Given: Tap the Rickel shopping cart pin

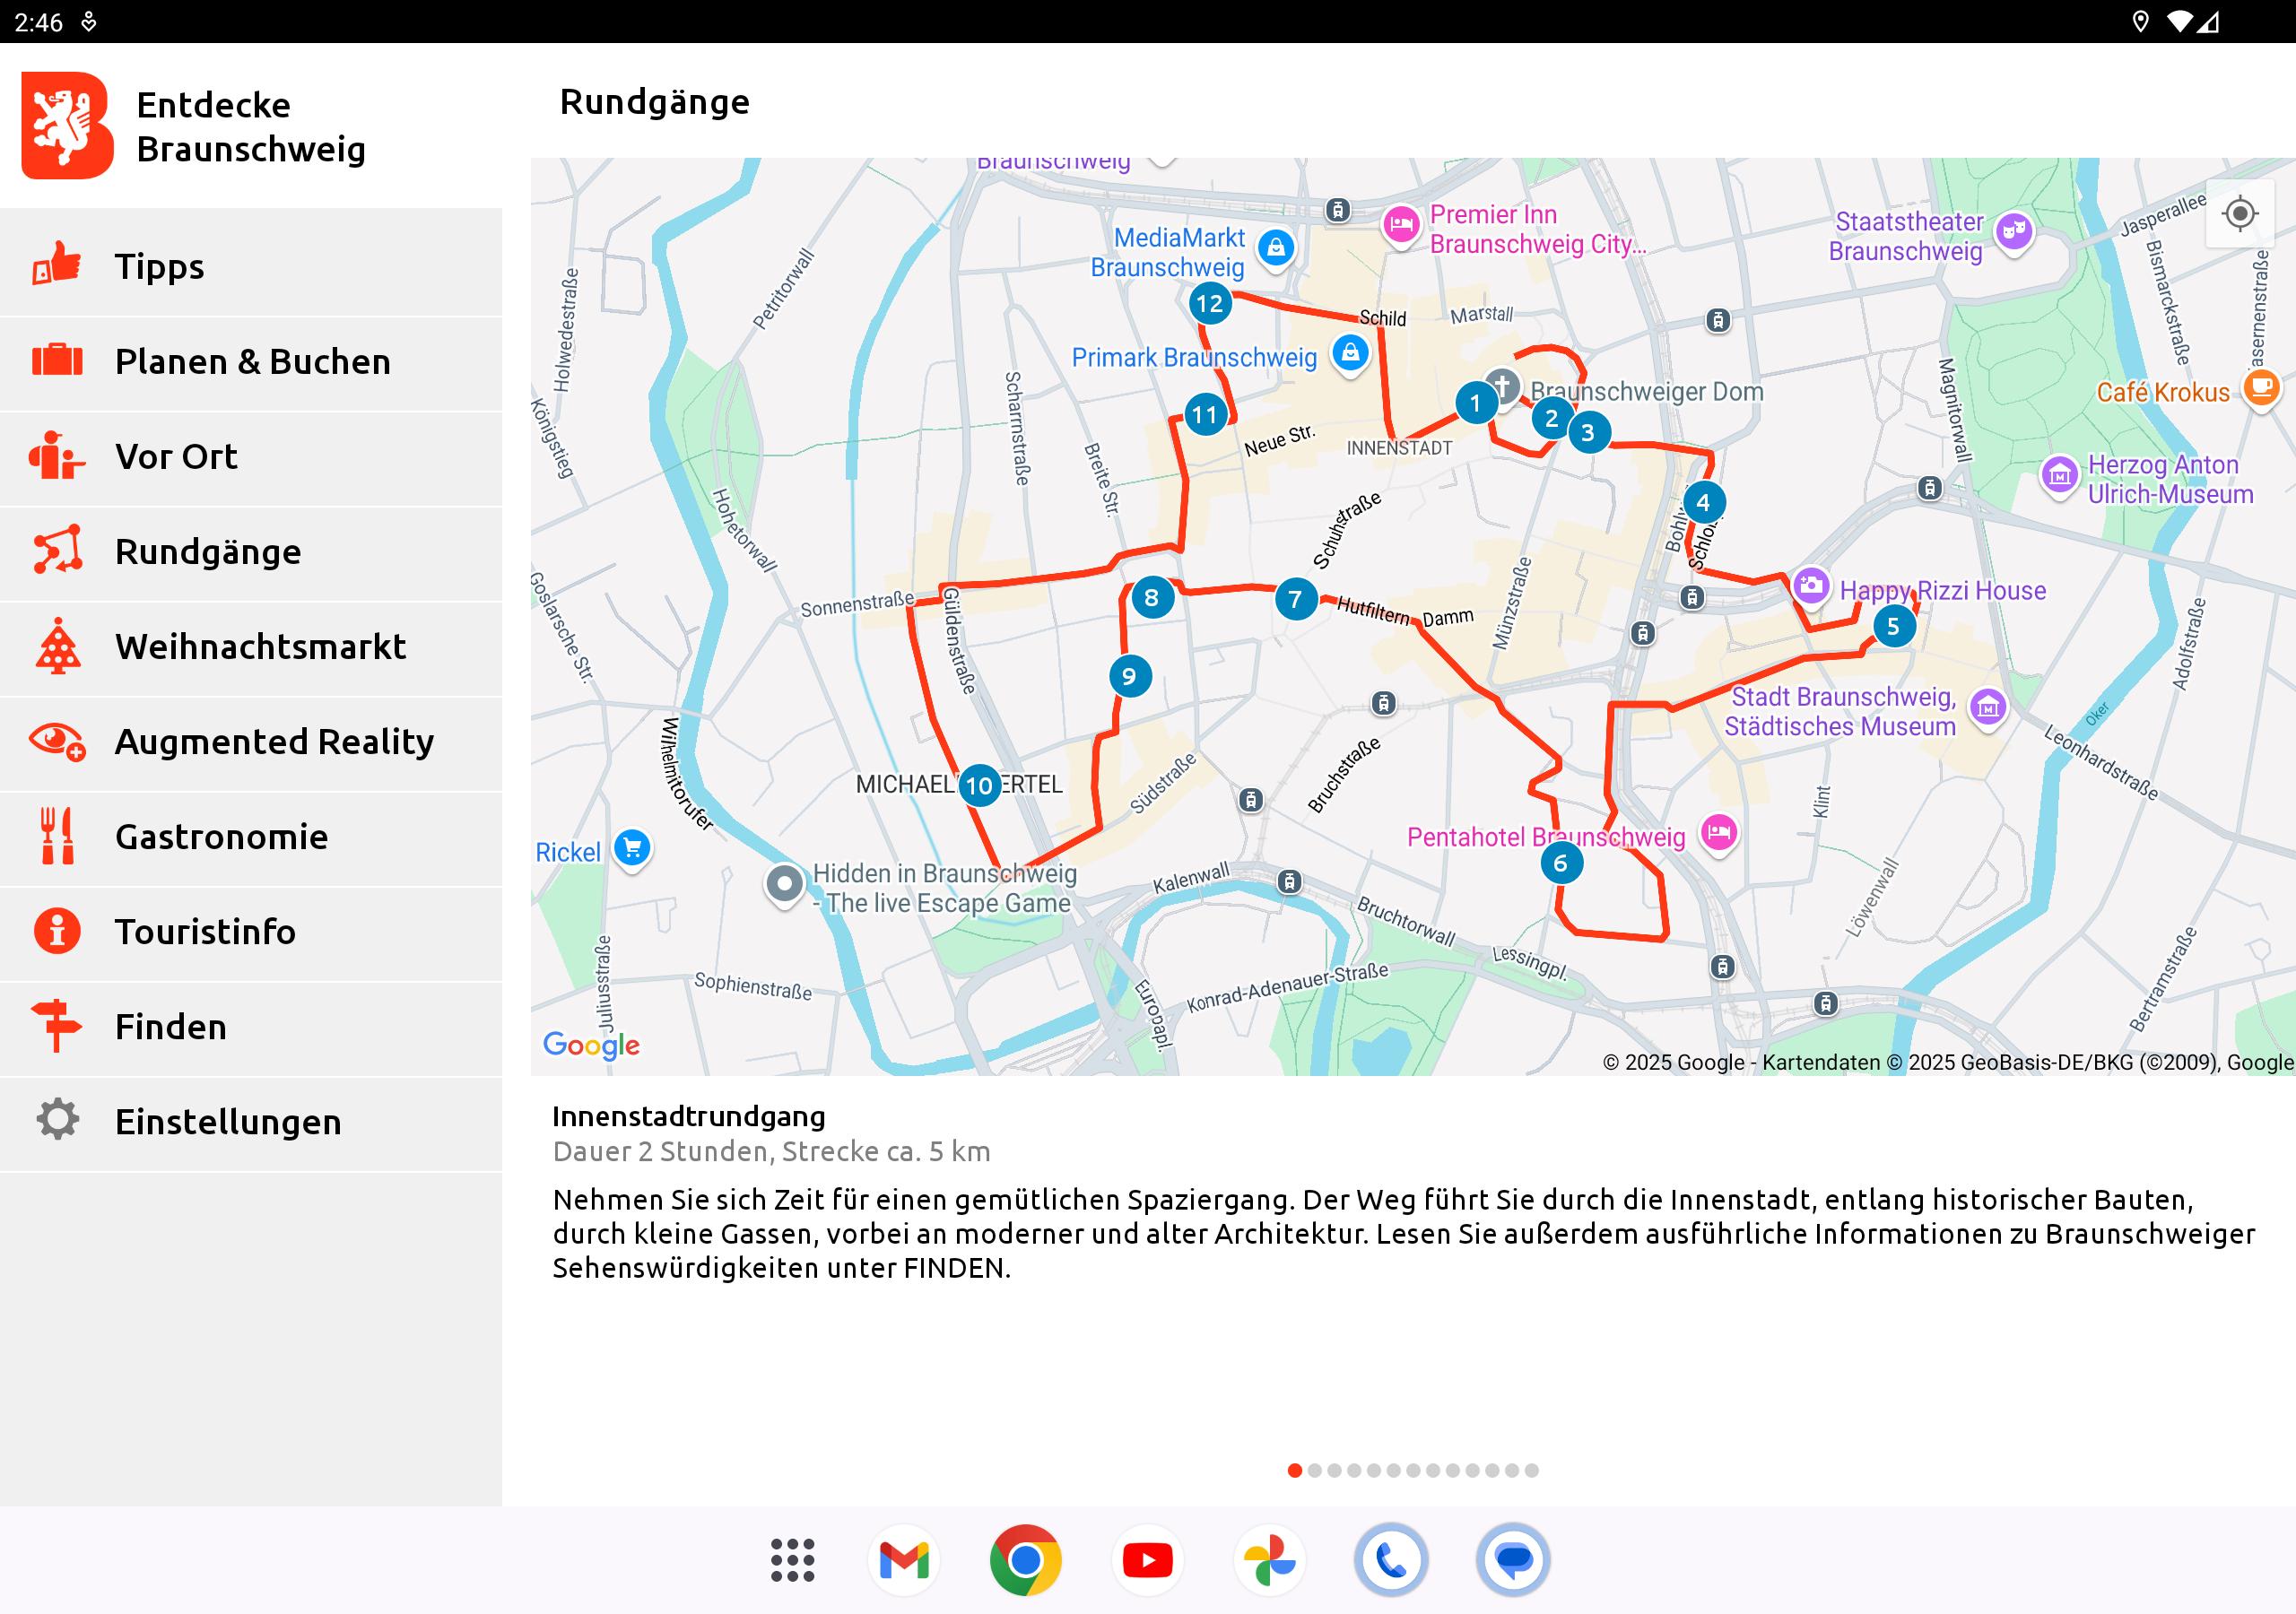Looking at the screenshot, I should click(x=632, y=849).
